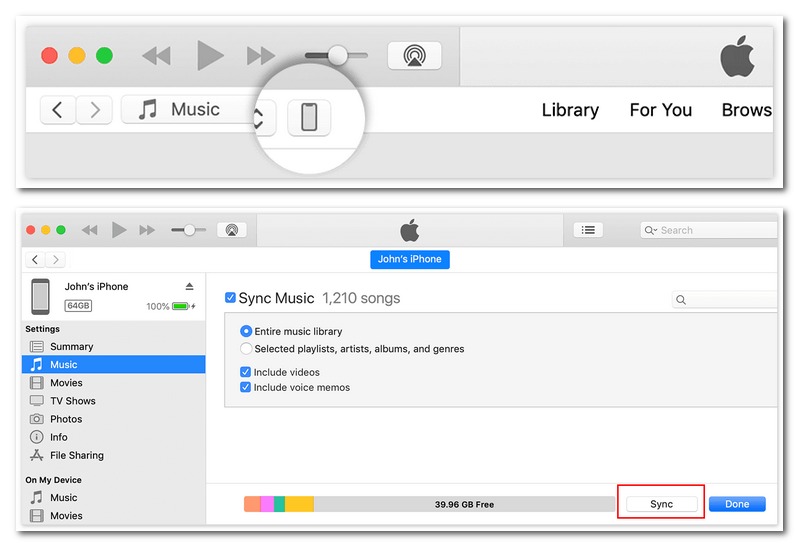The image size is (800, 548).
Task: Open Music under On My Device
Action: (x=113, y=497)
